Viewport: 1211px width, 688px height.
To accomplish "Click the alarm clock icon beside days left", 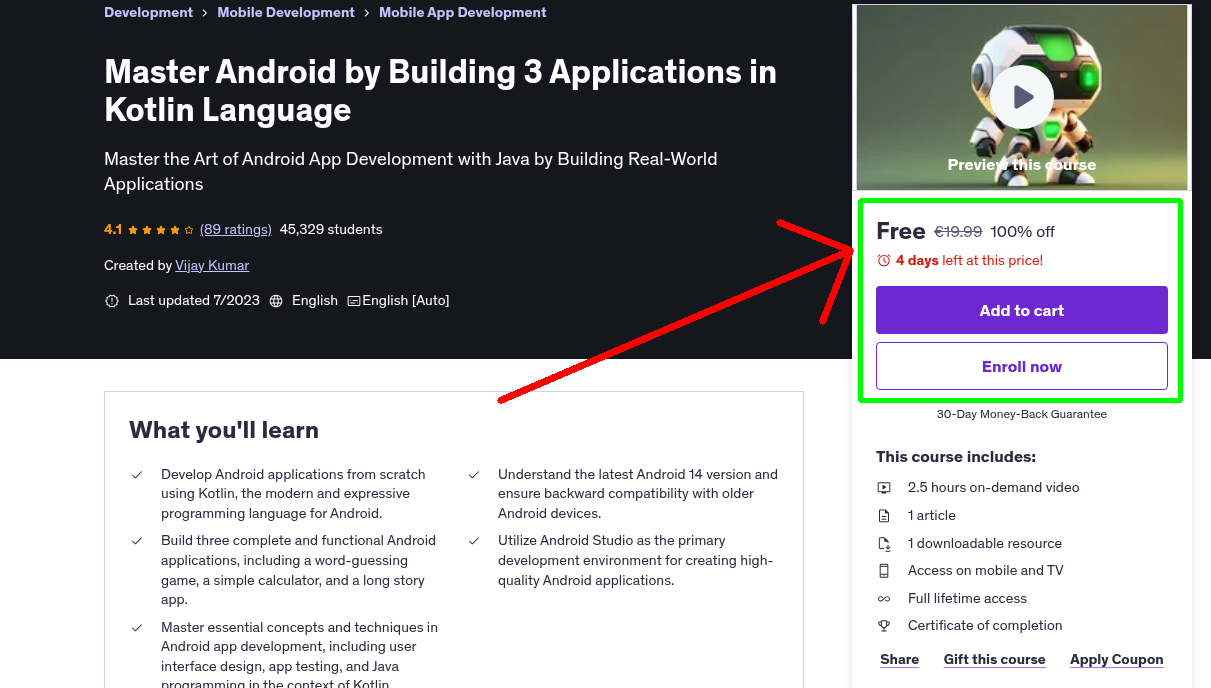I will (884, 260).
